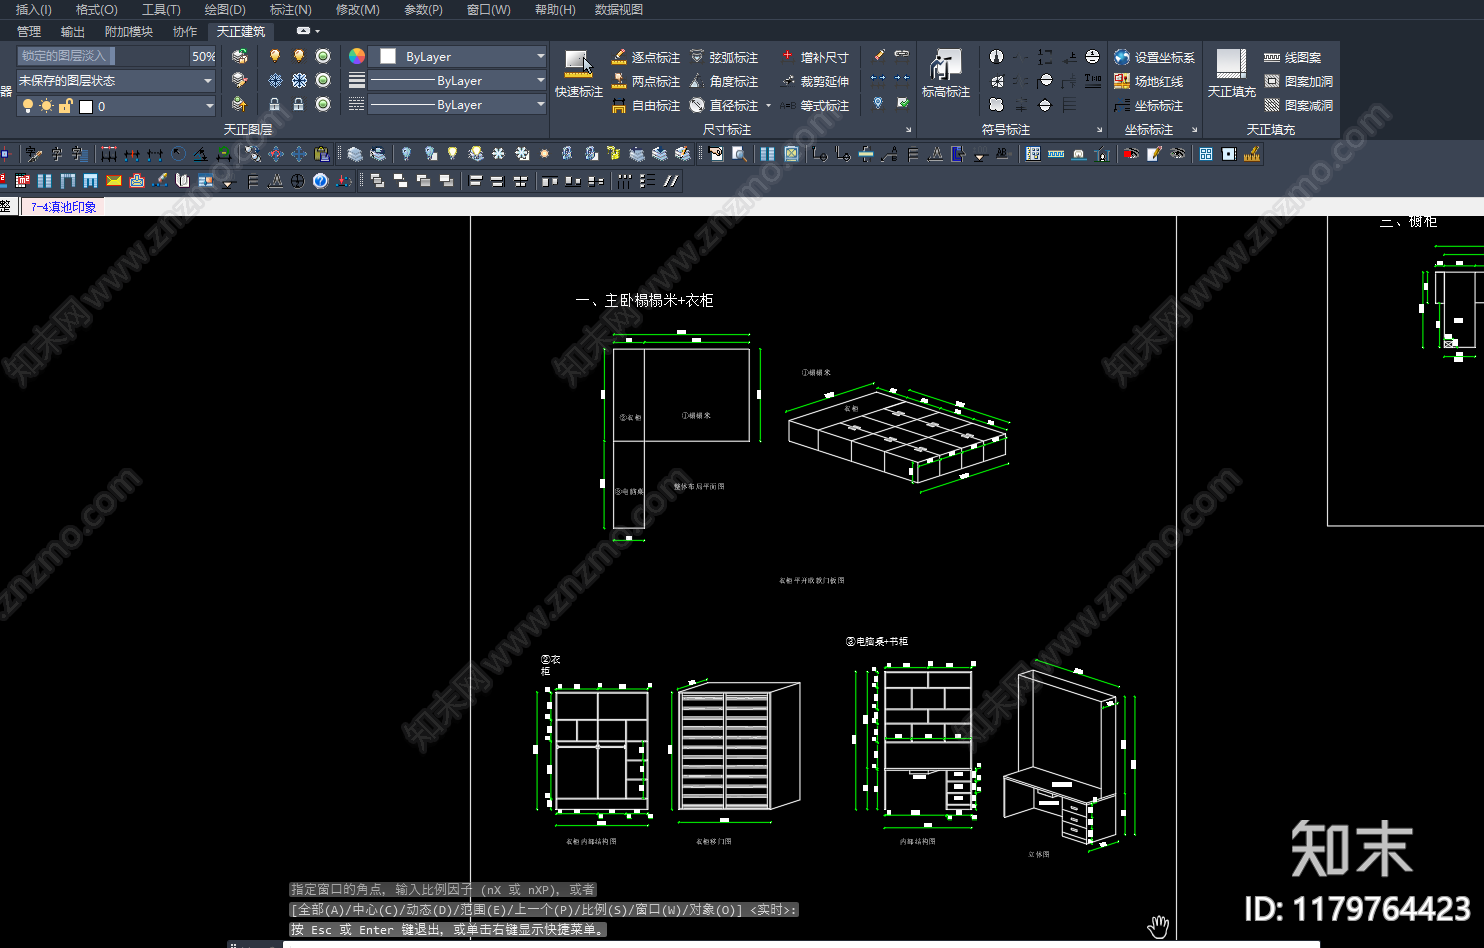The image size is (1484, 948).
Task: Click the command line input area
Action: (800, 943)
